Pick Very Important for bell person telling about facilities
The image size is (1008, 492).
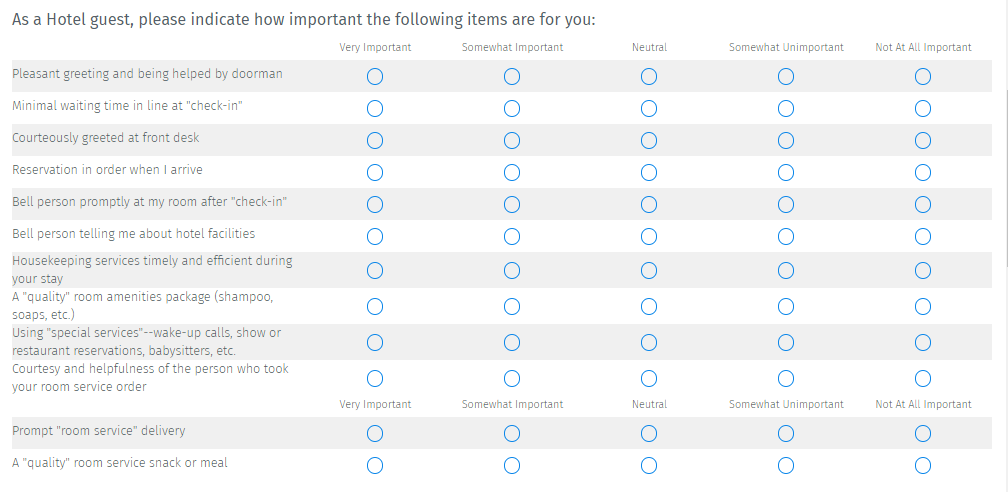[375, 237]
